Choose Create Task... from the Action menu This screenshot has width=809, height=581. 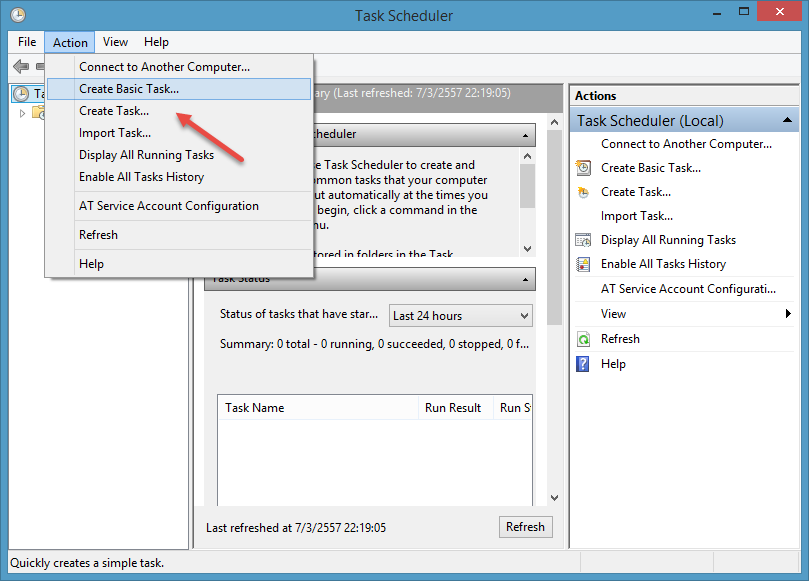[114, 111]
